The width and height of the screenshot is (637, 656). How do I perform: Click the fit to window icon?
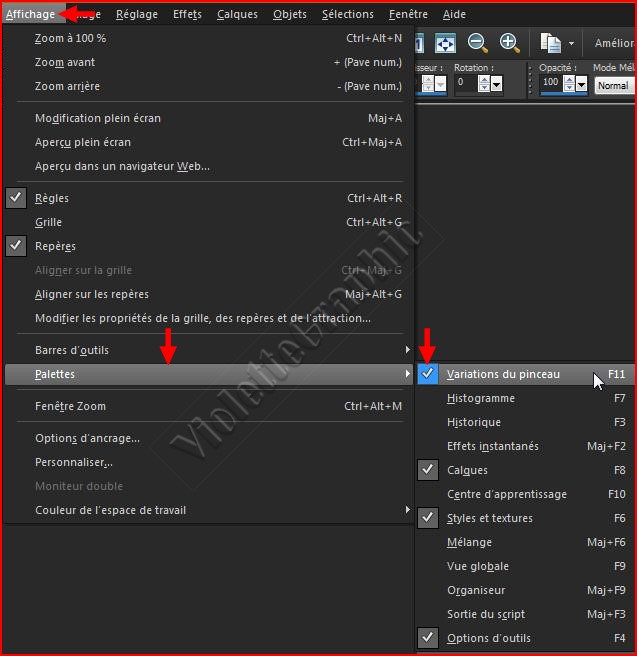point(445,43)
